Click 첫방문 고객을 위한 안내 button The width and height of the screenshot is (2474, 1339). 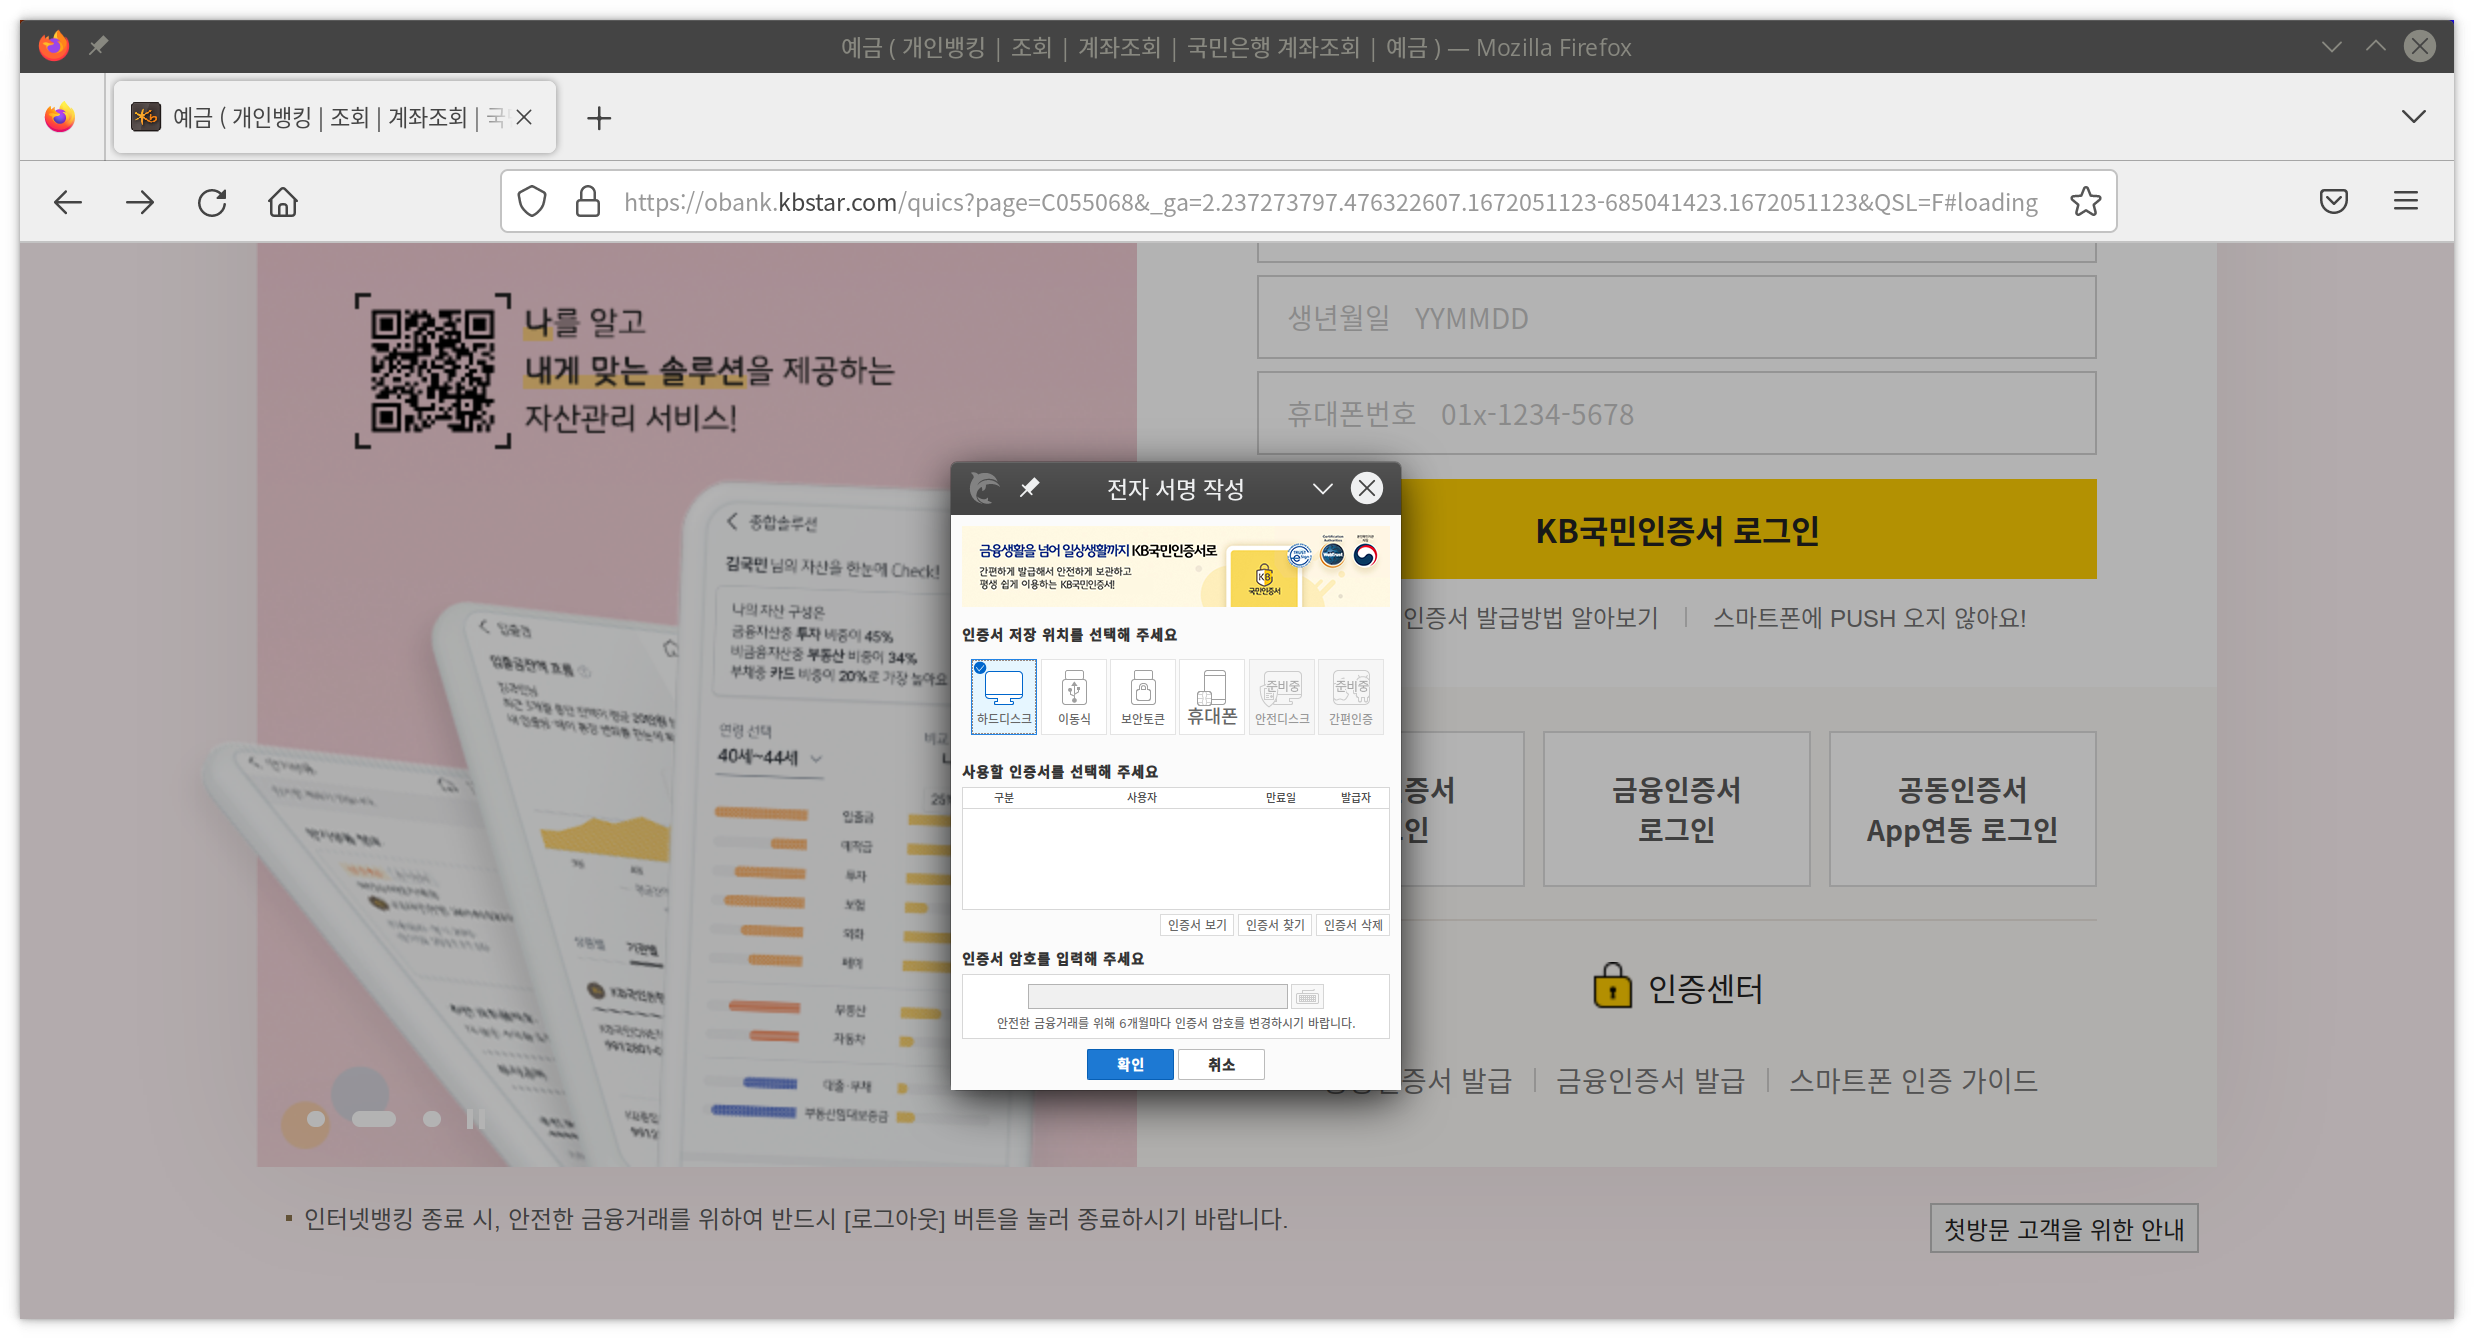(2063, 1228)
